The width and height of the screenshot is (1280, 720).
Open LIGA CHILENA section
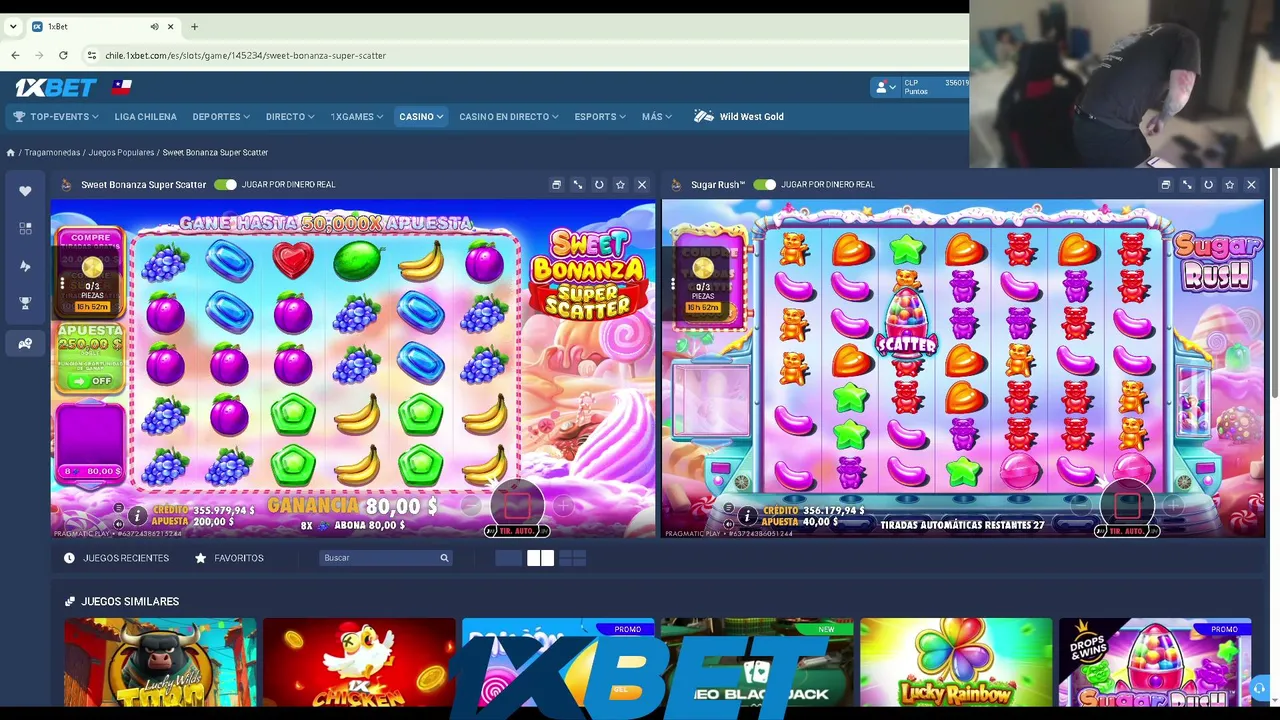(146, 117)
